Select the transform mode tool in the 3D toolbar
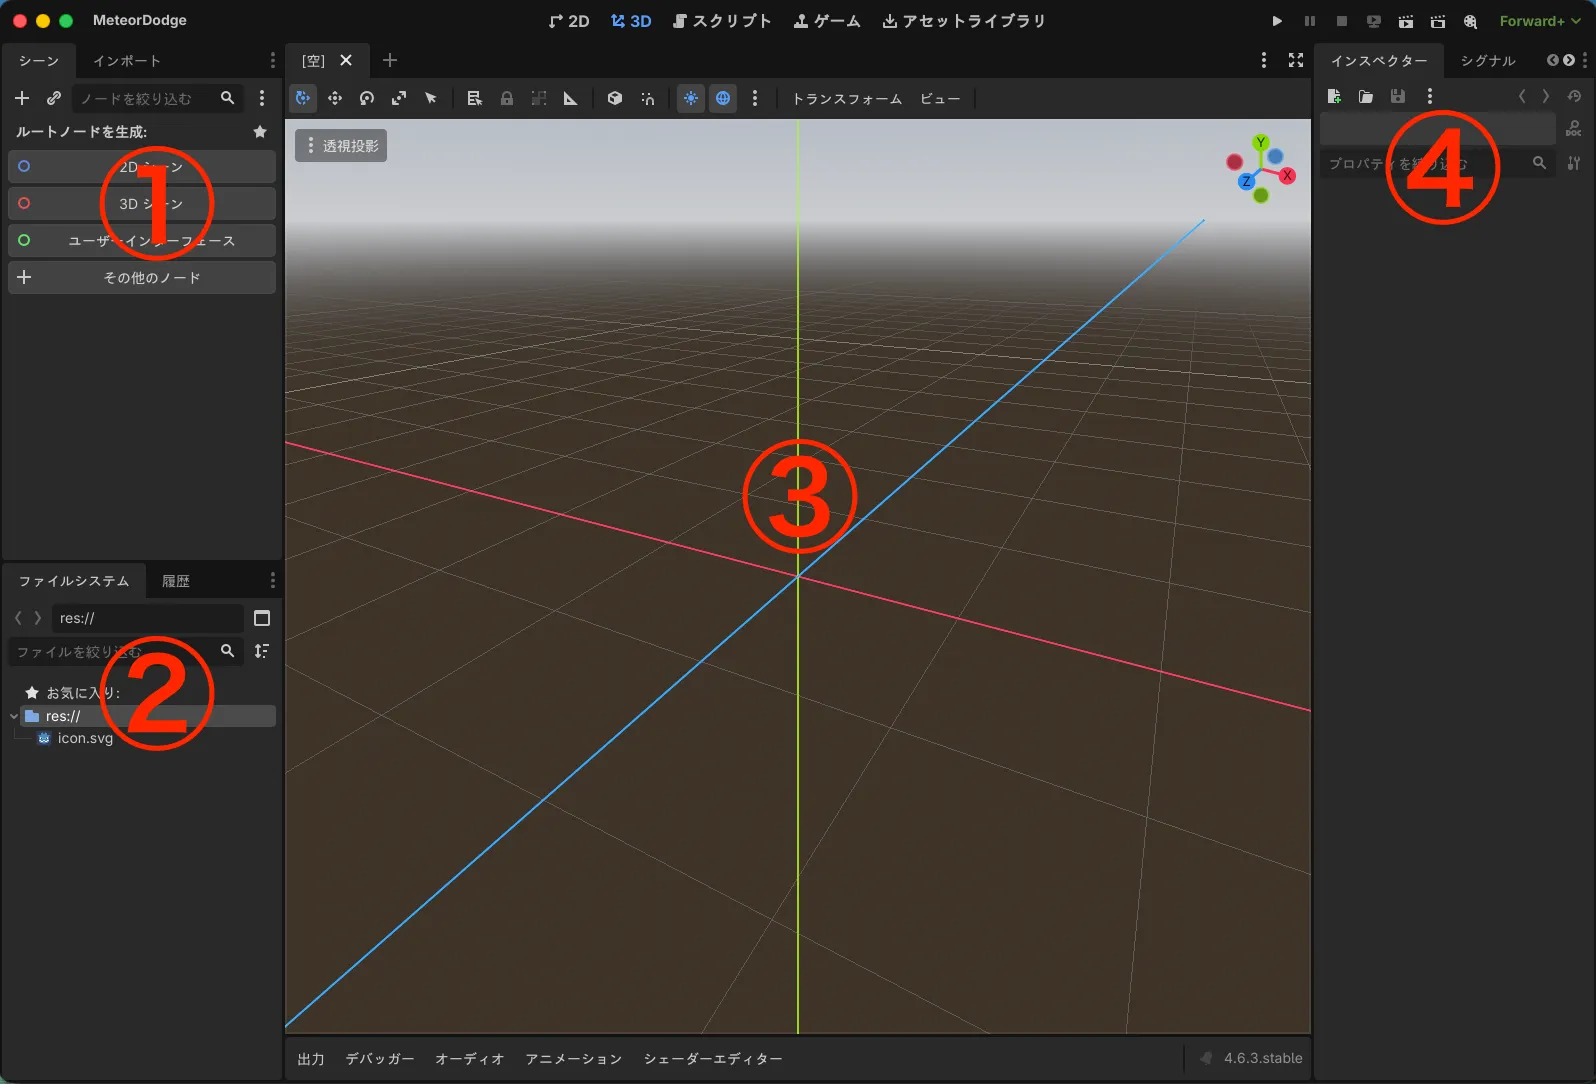The width and height of the screenshot is (1596, 1084). pos(303,98)
